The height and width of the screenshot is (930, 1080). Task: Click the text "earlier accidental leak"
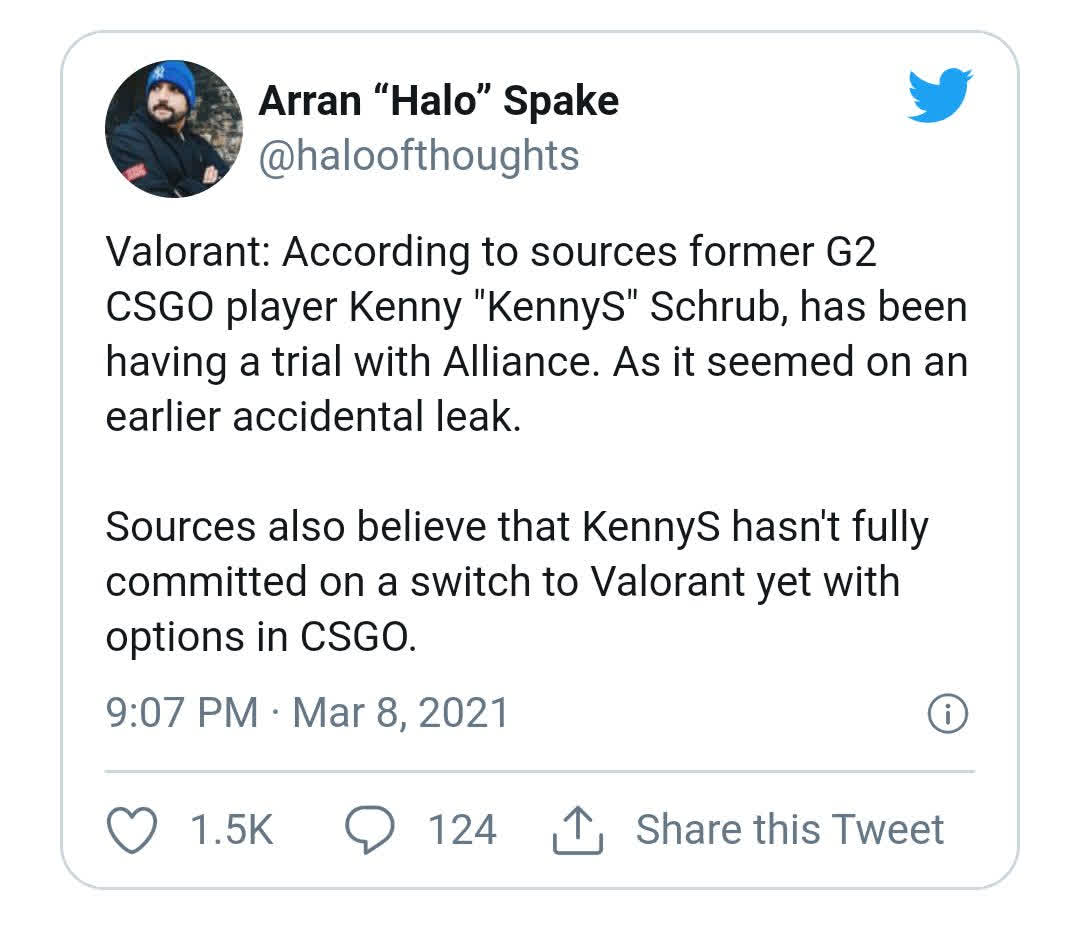pos(313,417)
